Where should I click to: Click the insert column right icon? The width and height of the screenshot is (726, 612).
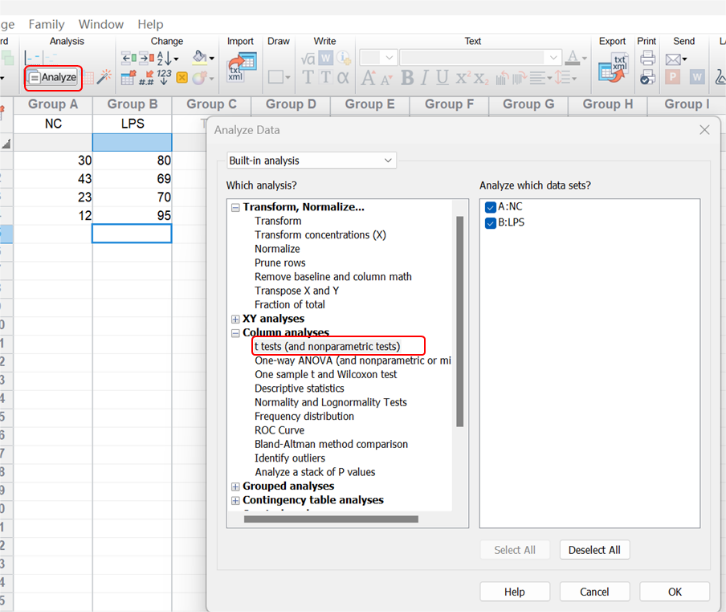147,58
